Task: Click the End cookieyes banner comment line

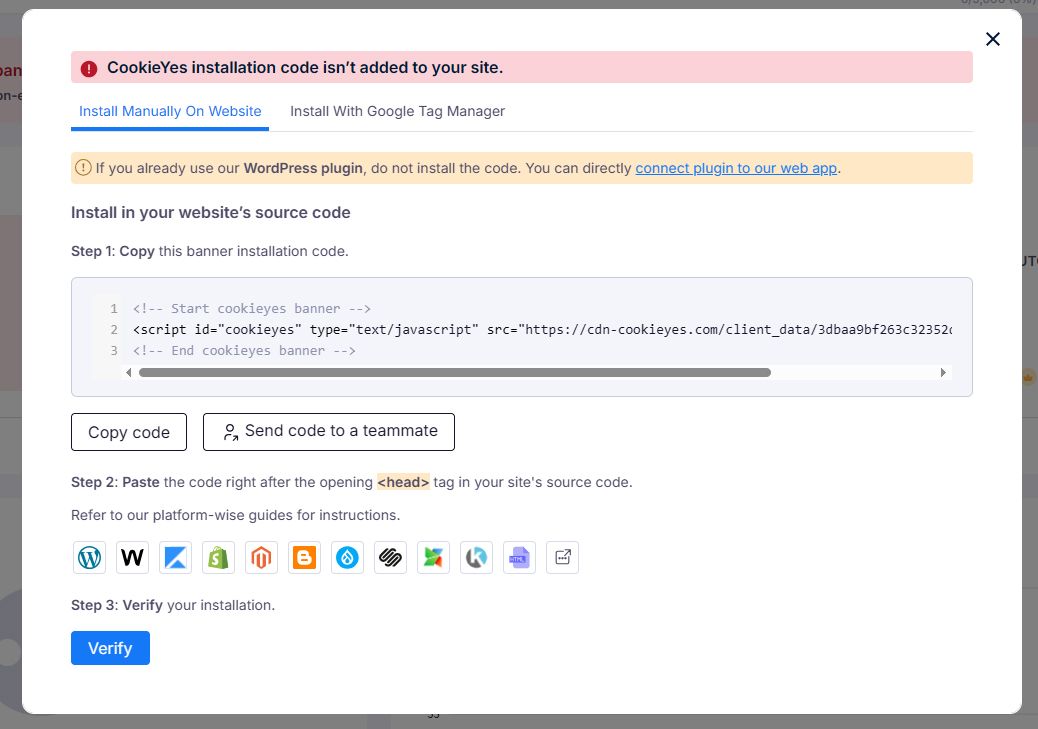Action: (x=244, y=350)
